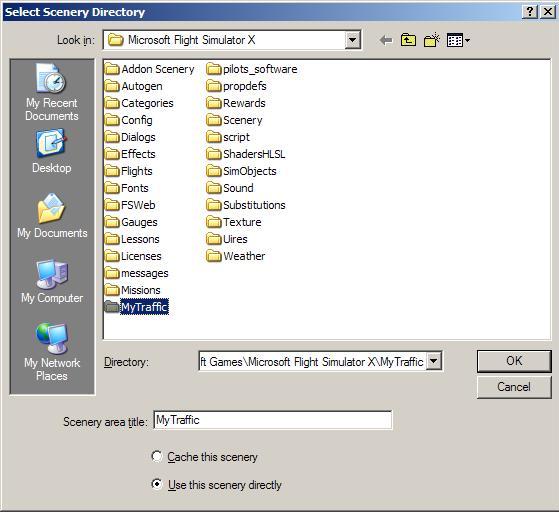Select the Weather folder
The height and width of the screenshot is (512, 559).
click(x=236, y=256)
